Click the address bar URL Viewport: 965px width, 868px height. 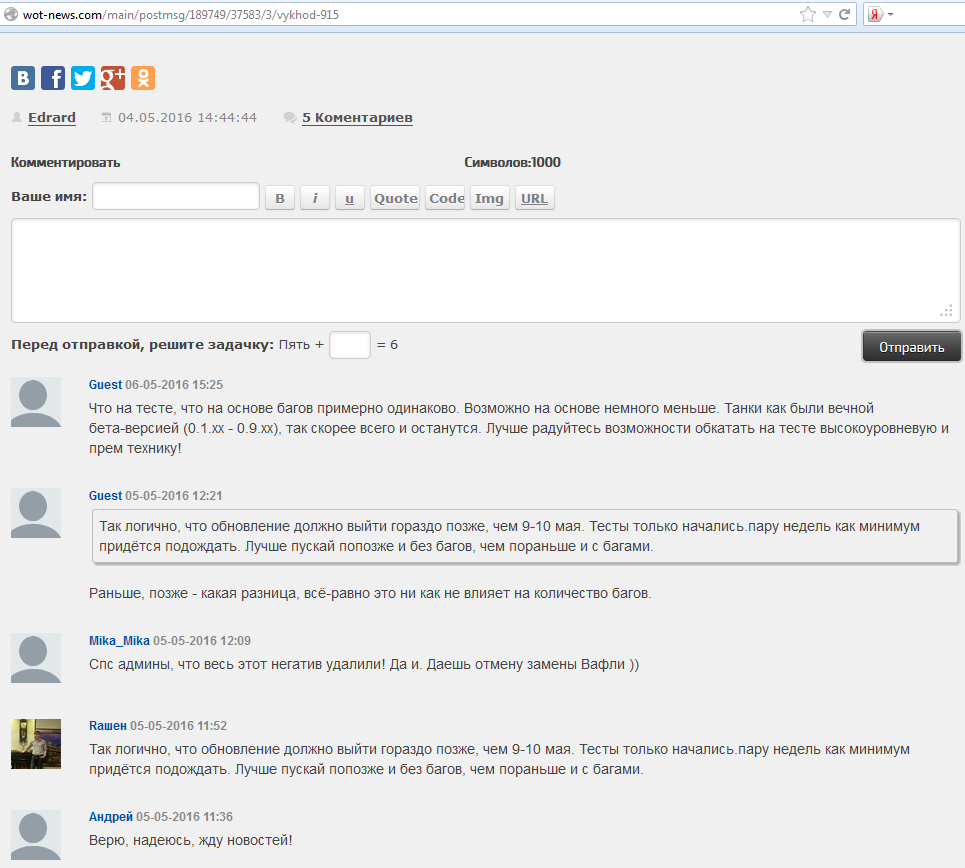[x=180, y=15]
